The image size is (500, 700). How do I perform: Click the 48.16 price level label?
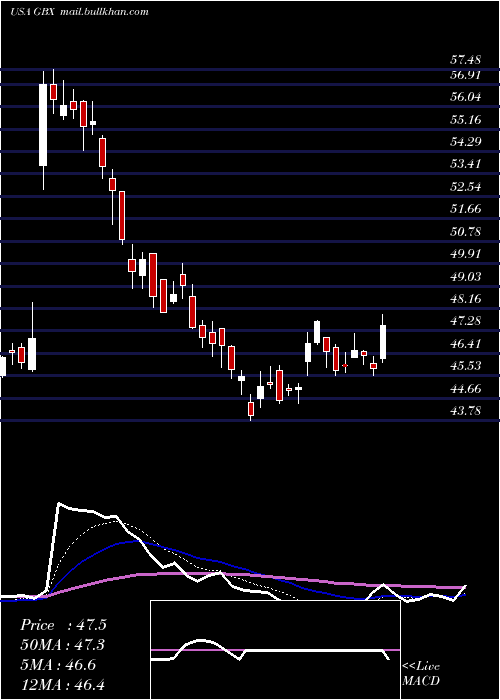tap(465, 298)
